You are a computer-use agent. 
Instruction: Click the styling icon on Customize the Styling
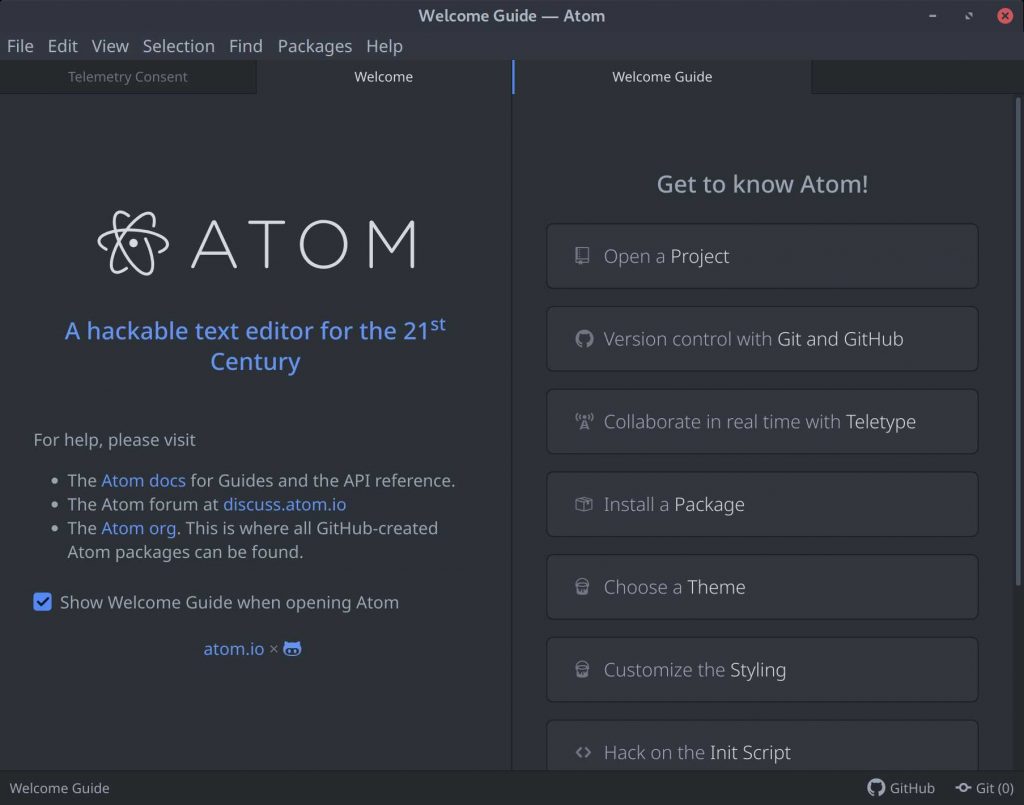click(x=582, y=670)
